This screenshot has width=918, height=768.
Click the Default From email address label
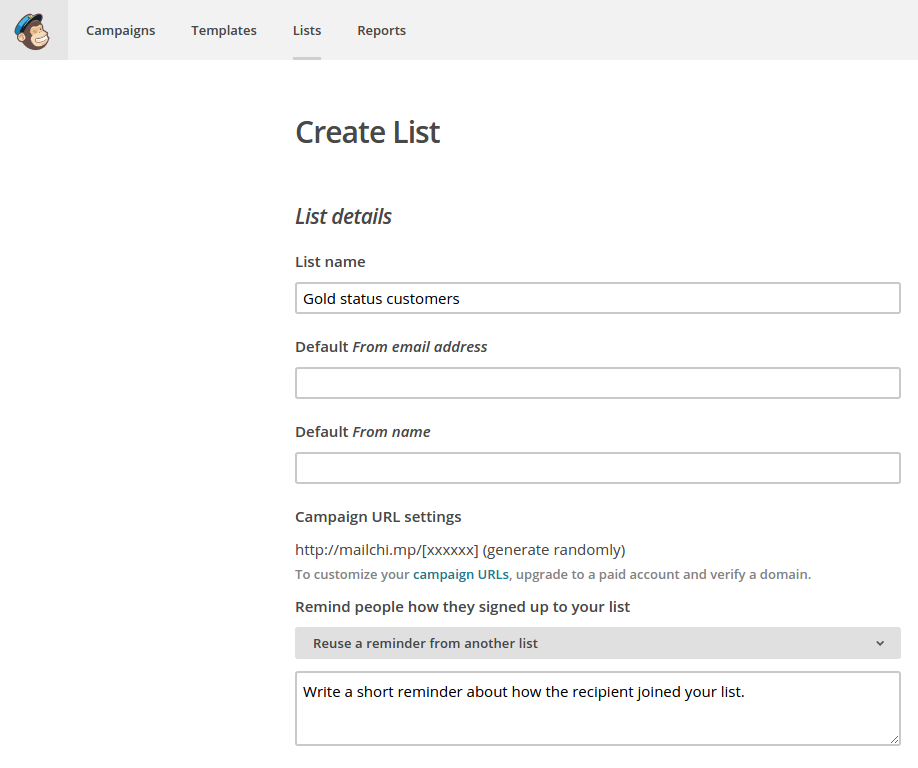(x=391, y=347)
